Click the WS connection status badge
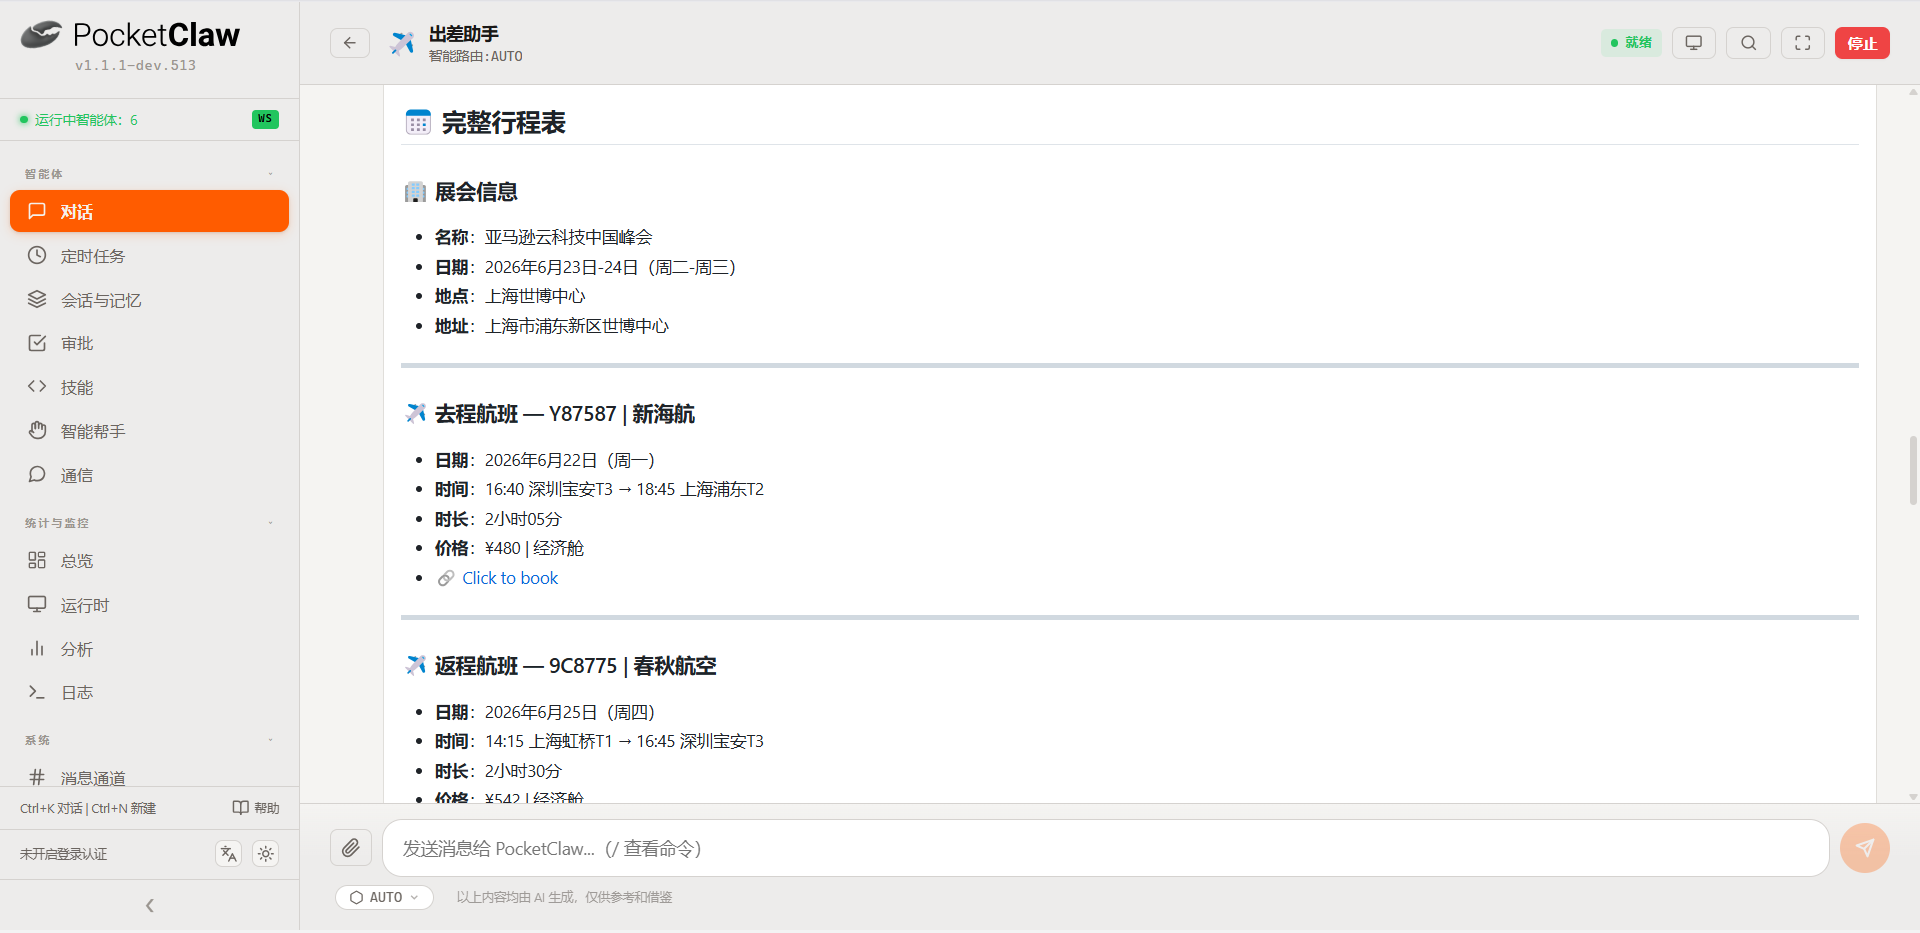Viewport: 1920px width, 933px height. [x=265, y=119]
